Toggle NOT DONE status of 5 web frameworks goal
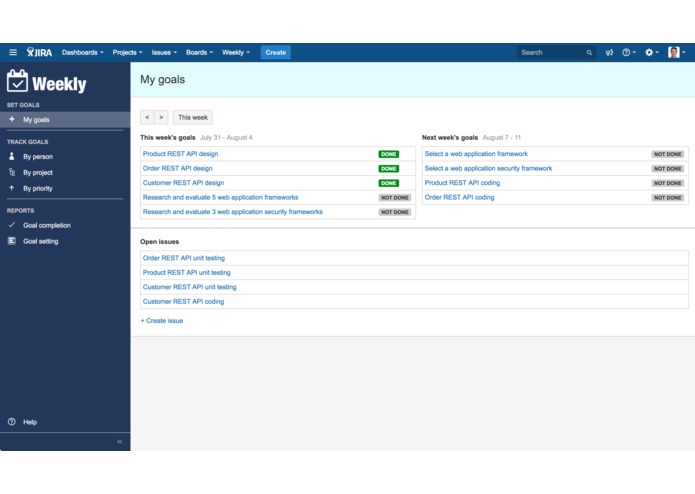The height and width of the screenshot is (494, 695). (395, 198)
